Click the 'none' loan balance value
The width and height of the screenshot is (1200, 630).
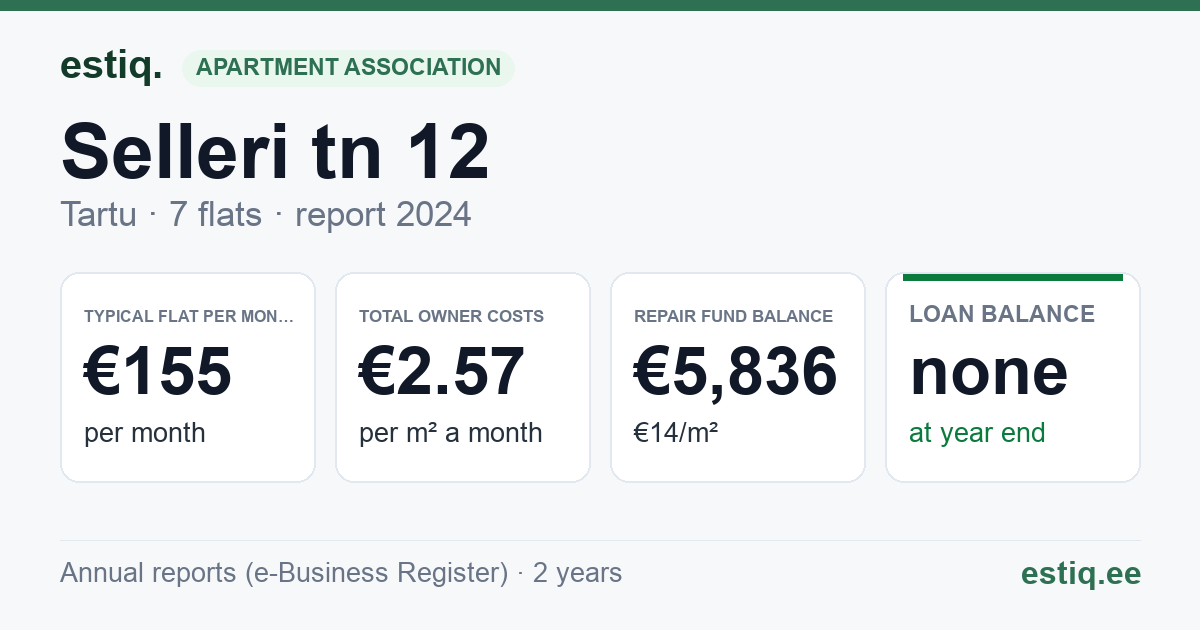[989, 372]
